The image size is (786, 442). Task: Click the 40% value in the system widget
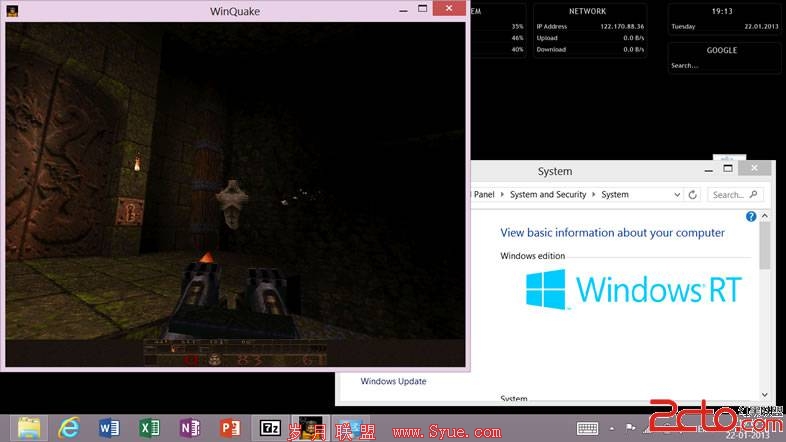[517, 50]
